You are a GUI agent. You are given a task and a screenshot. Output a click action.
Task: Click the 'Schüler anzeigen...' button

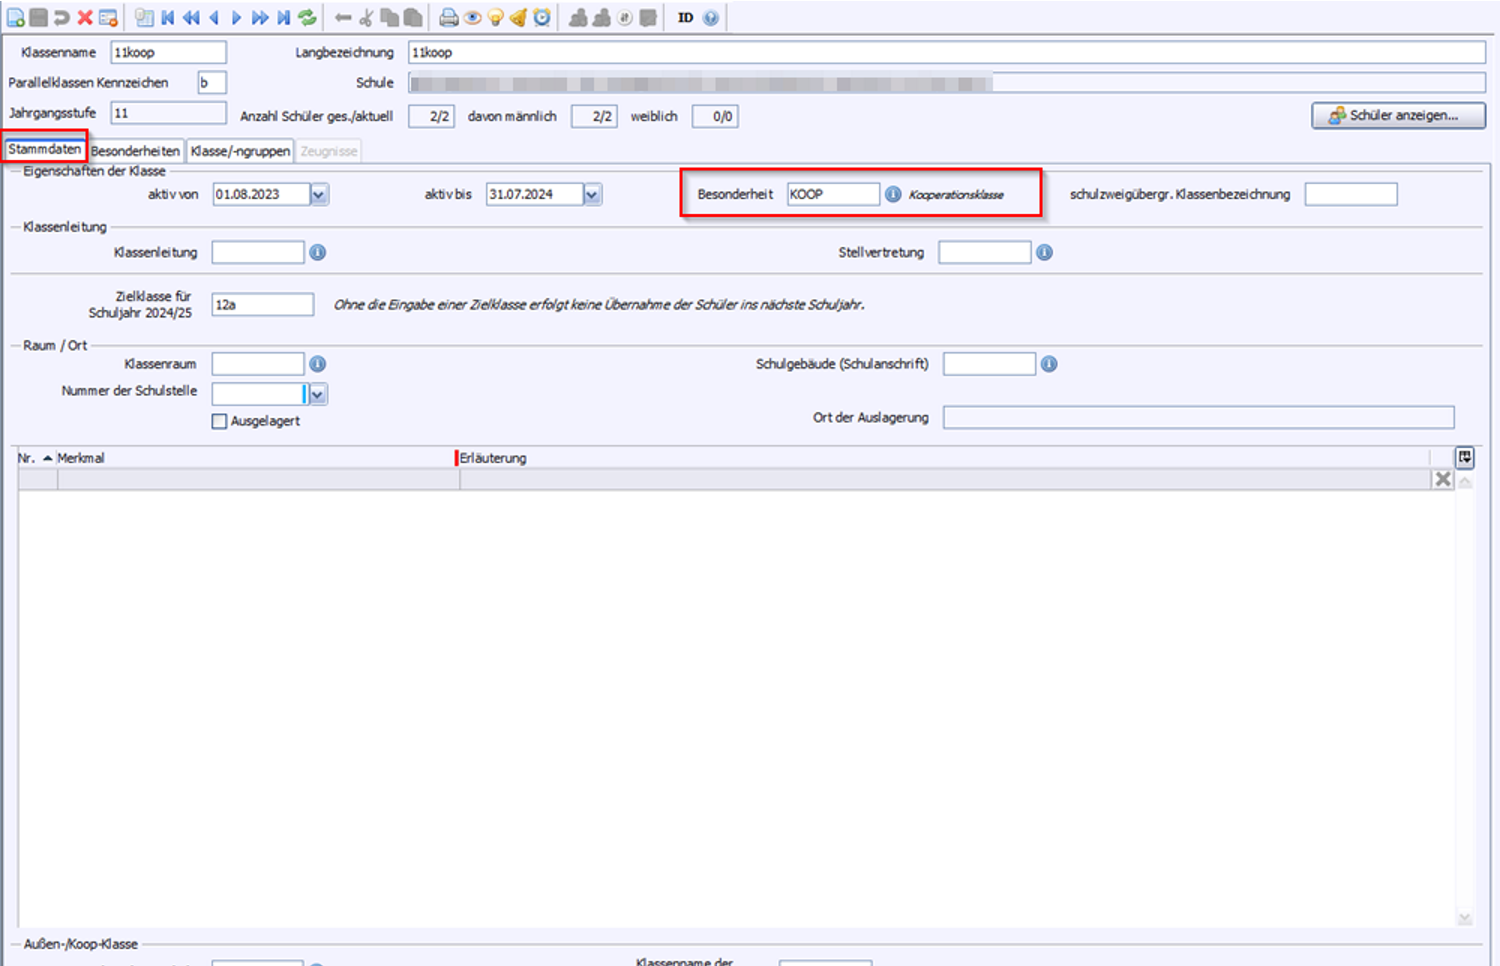(1397, 116)
